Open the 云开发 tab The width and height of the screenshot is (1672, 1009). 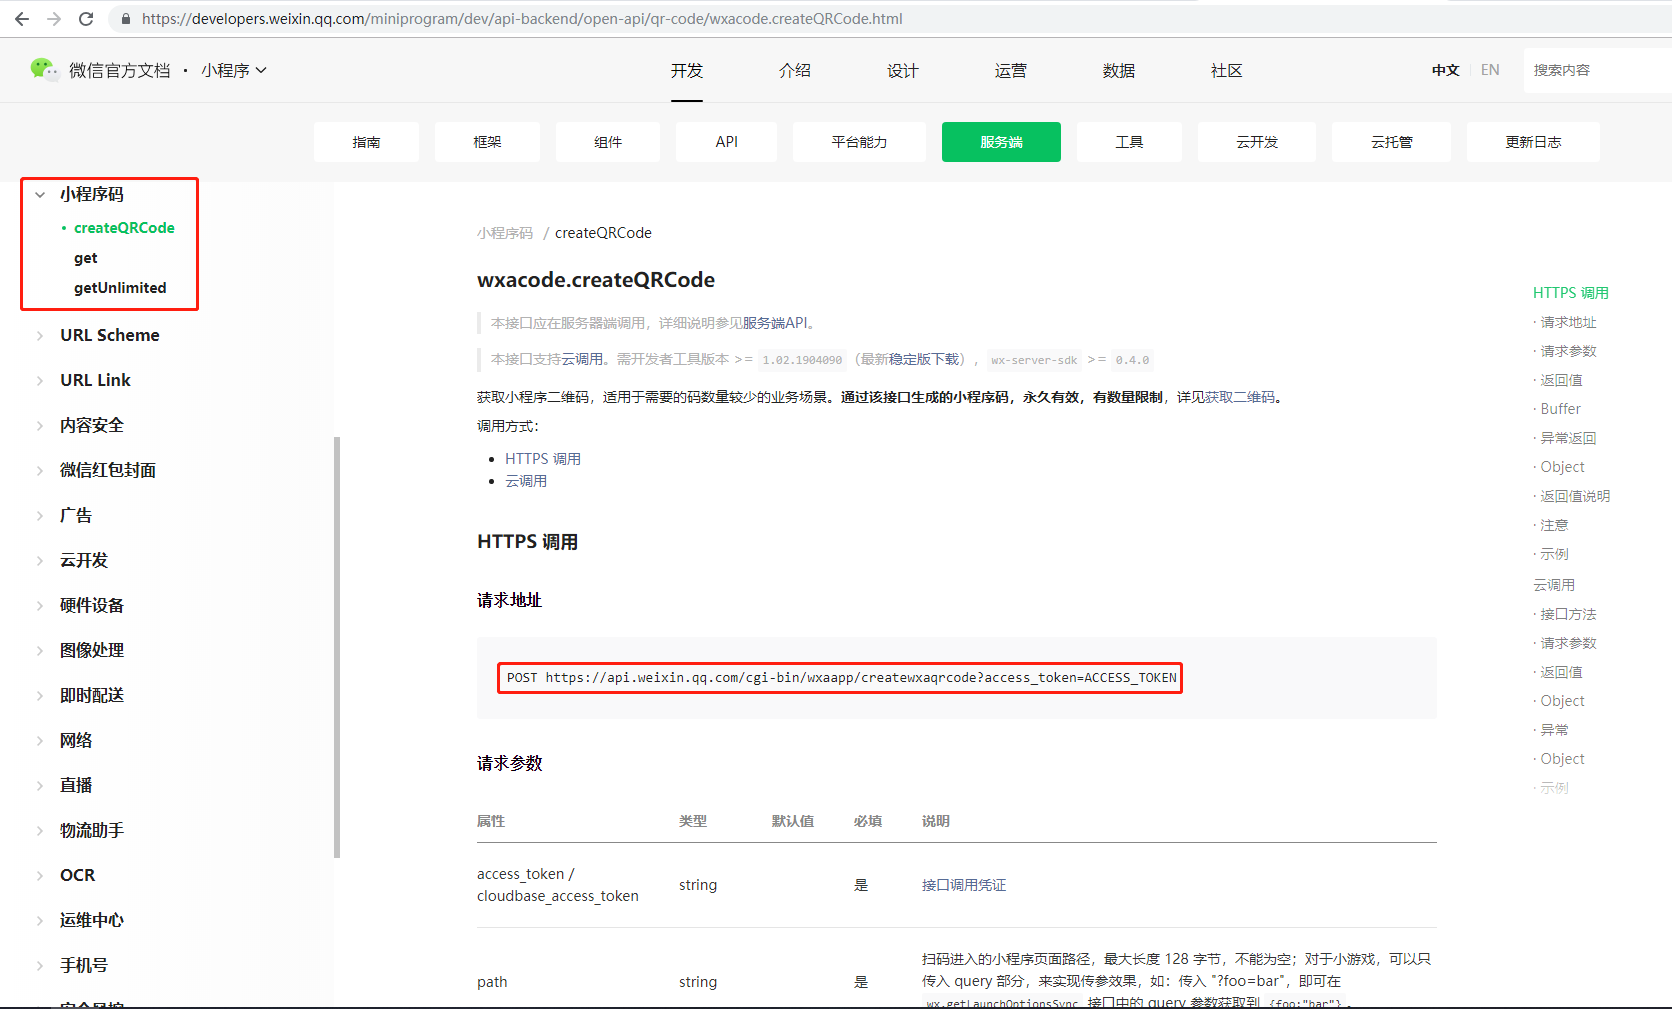pos(1257,142)
